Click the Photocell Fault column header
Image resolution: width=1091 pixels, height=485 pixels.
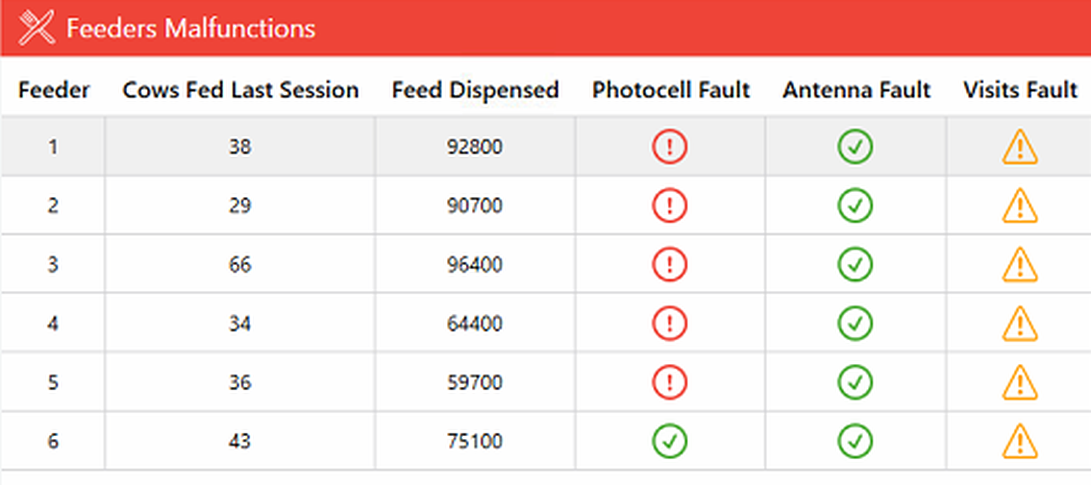click(x=670, y=90)
